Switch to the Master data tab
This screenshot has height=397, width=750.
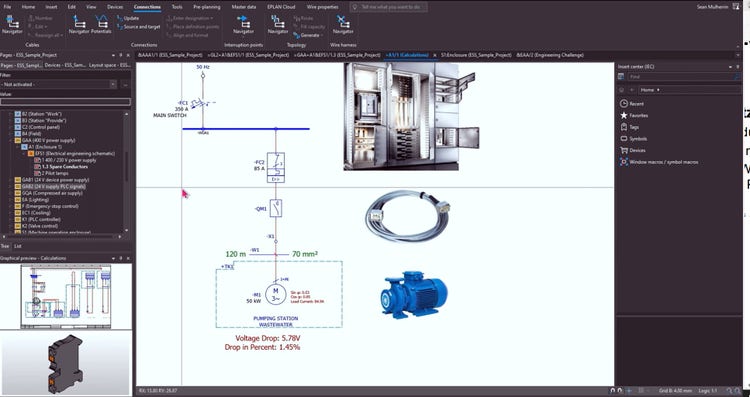click(244, 7)
